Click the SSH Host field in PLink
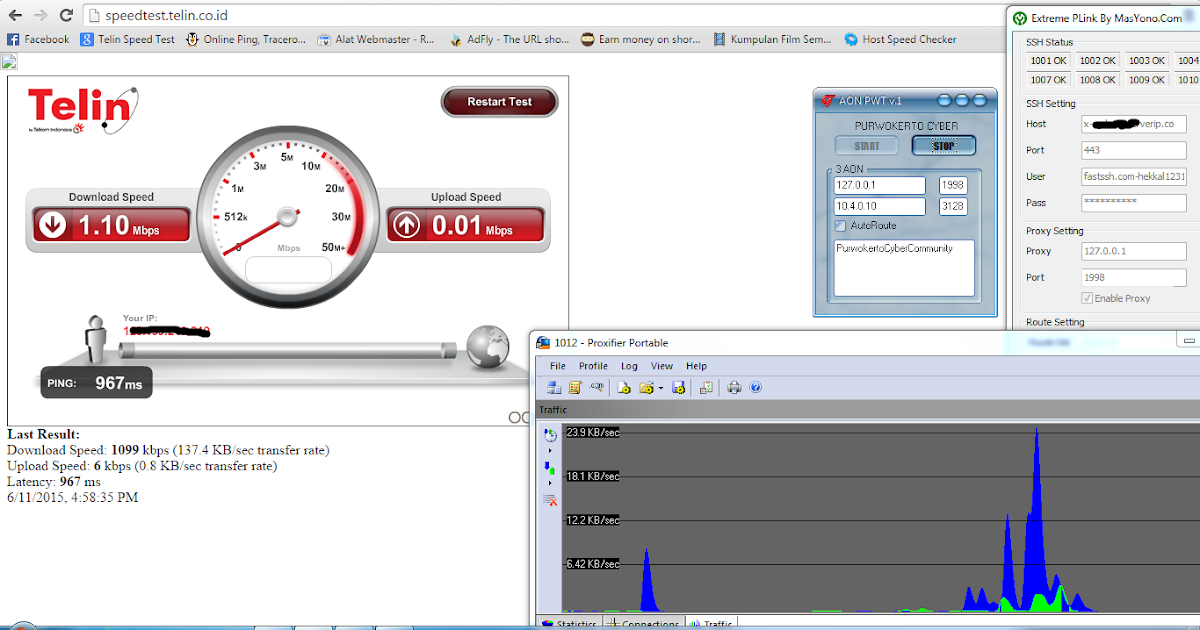The height and width of the screenshot is (630, 1200). [x=1134, y=124]
